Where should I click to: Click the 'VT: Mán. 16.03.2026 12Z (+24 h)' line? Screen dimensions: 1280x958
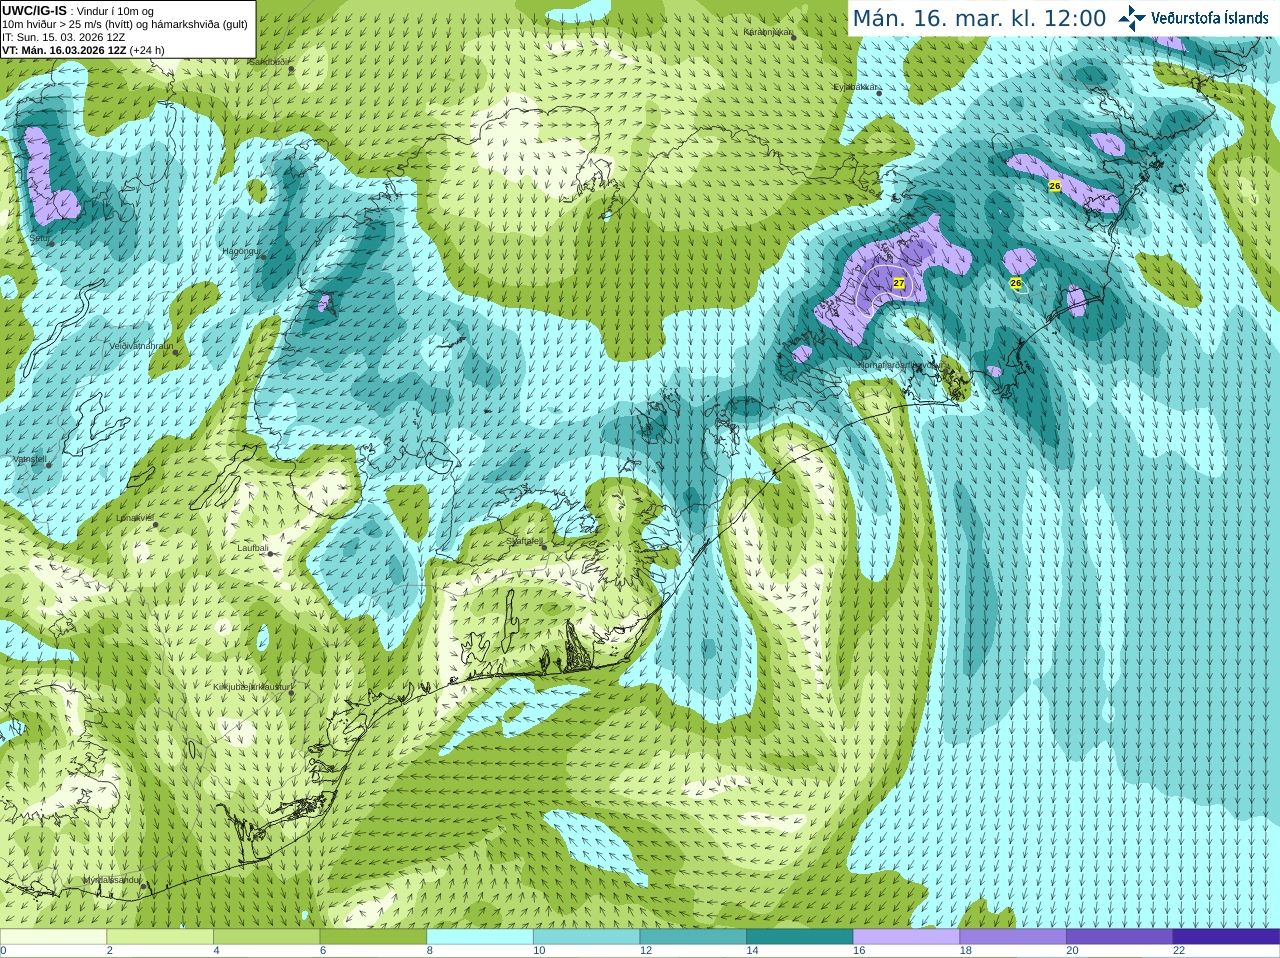(83, 50)
